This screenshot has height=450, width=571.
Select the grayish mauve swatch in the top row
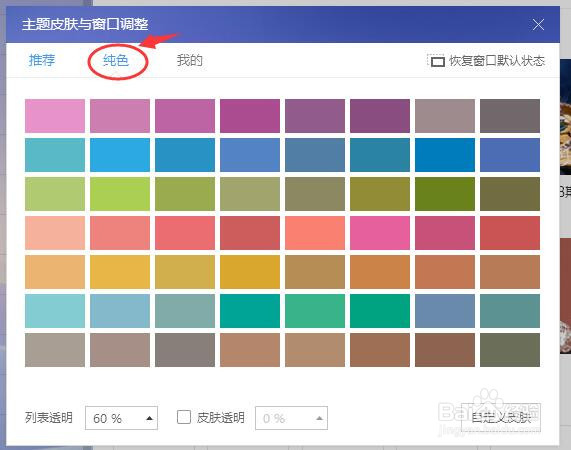[445, 116]
